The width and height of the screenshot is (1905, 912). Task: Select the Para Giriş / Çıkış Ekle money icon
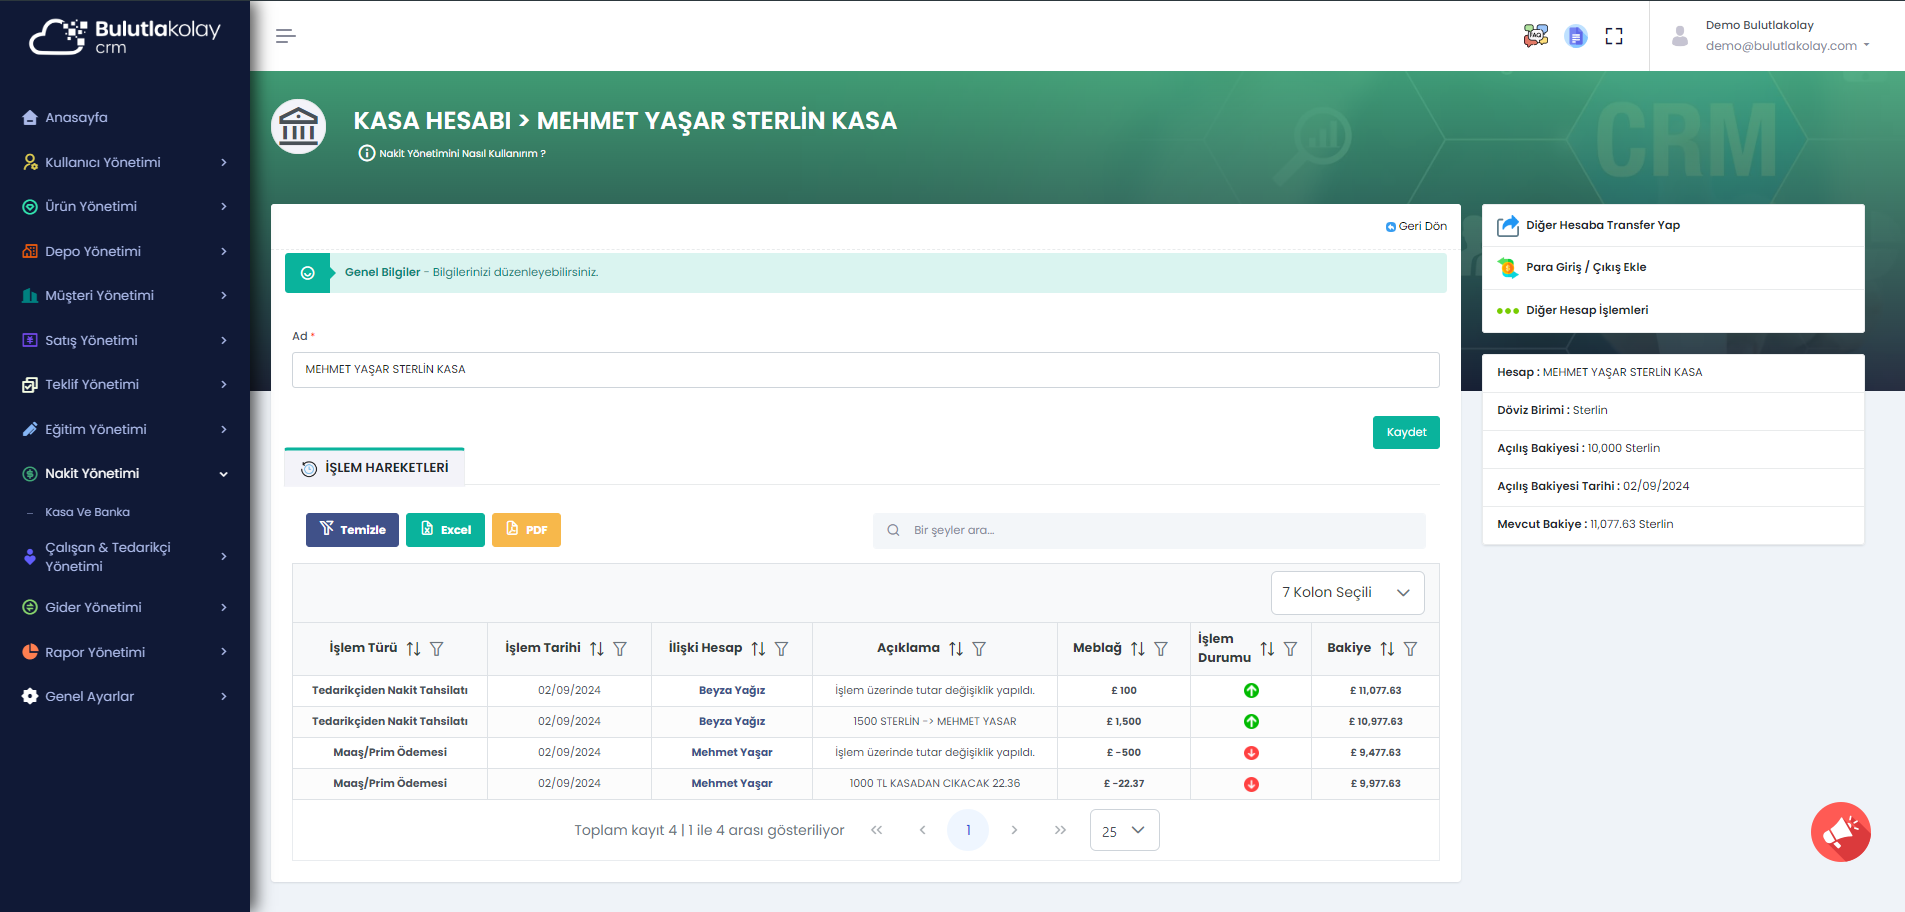coord(1508,267)
